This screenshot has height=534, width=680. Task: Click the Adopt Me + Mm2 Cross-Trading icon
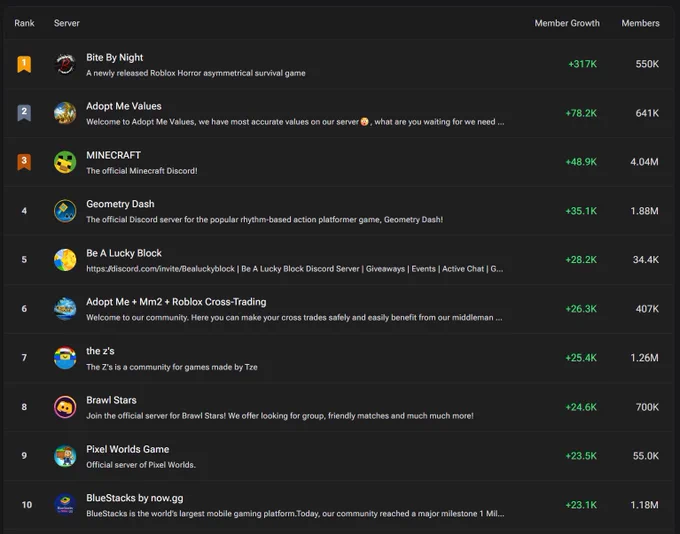(x=65, y=309)
